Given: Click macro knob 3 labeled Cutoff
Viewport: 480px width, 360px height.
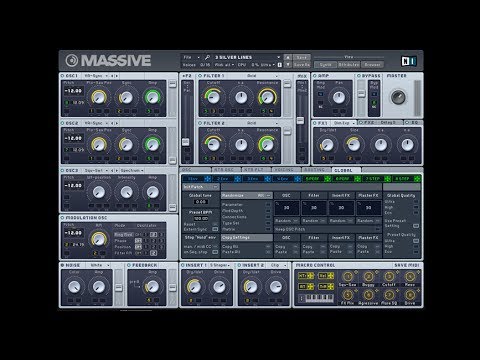Looking at the screenshot, I should [x=389, y=277].
